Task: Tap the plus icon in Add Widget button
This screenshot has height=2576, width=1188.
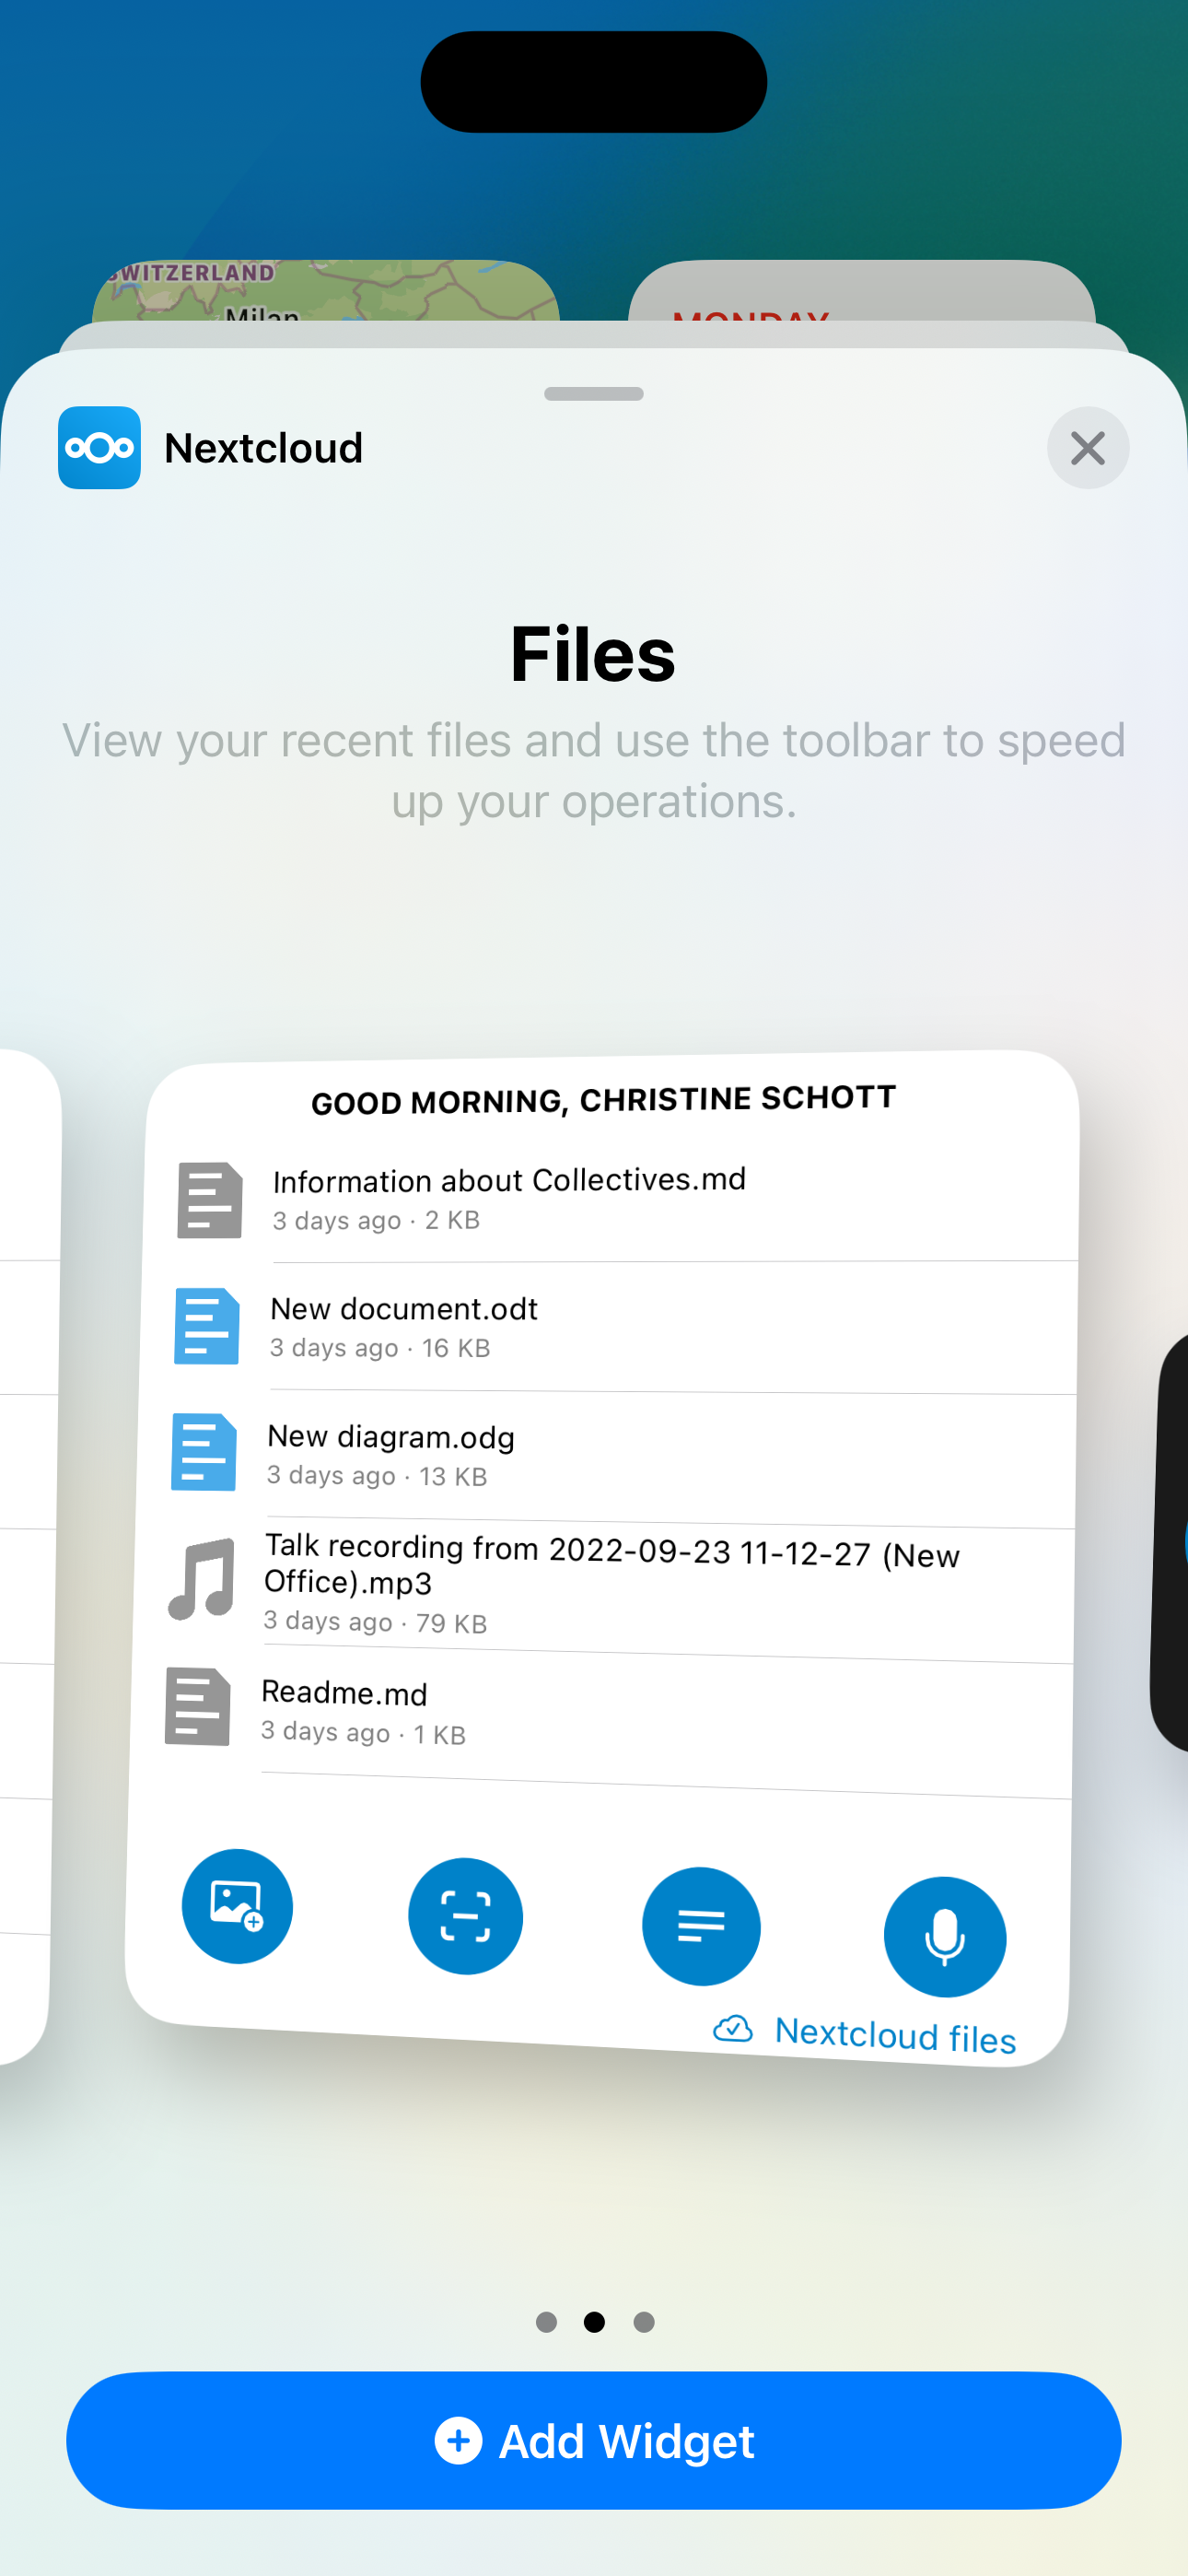Action: click(x=458, y=2441)
